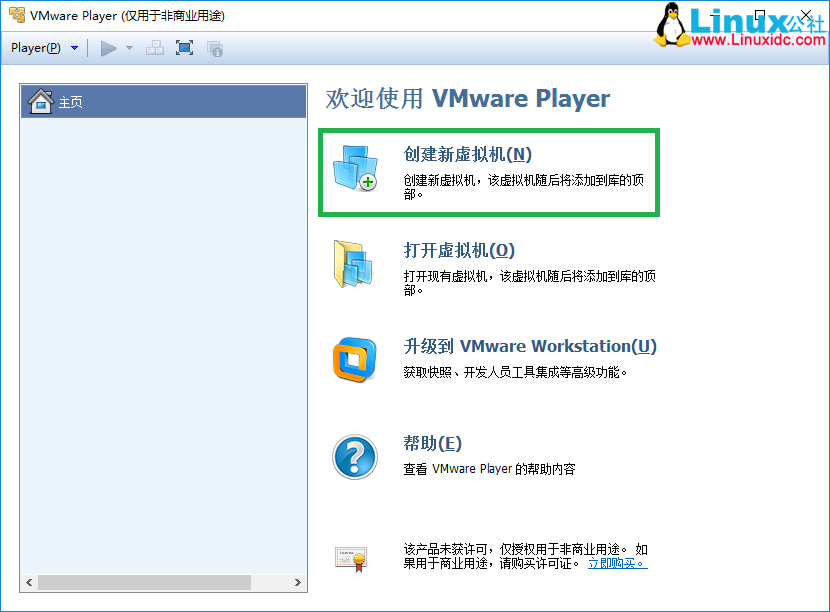Click the library horizontal scrollbar thumb
The width and height of the screenshot is (830, 612).
point(145,582)
